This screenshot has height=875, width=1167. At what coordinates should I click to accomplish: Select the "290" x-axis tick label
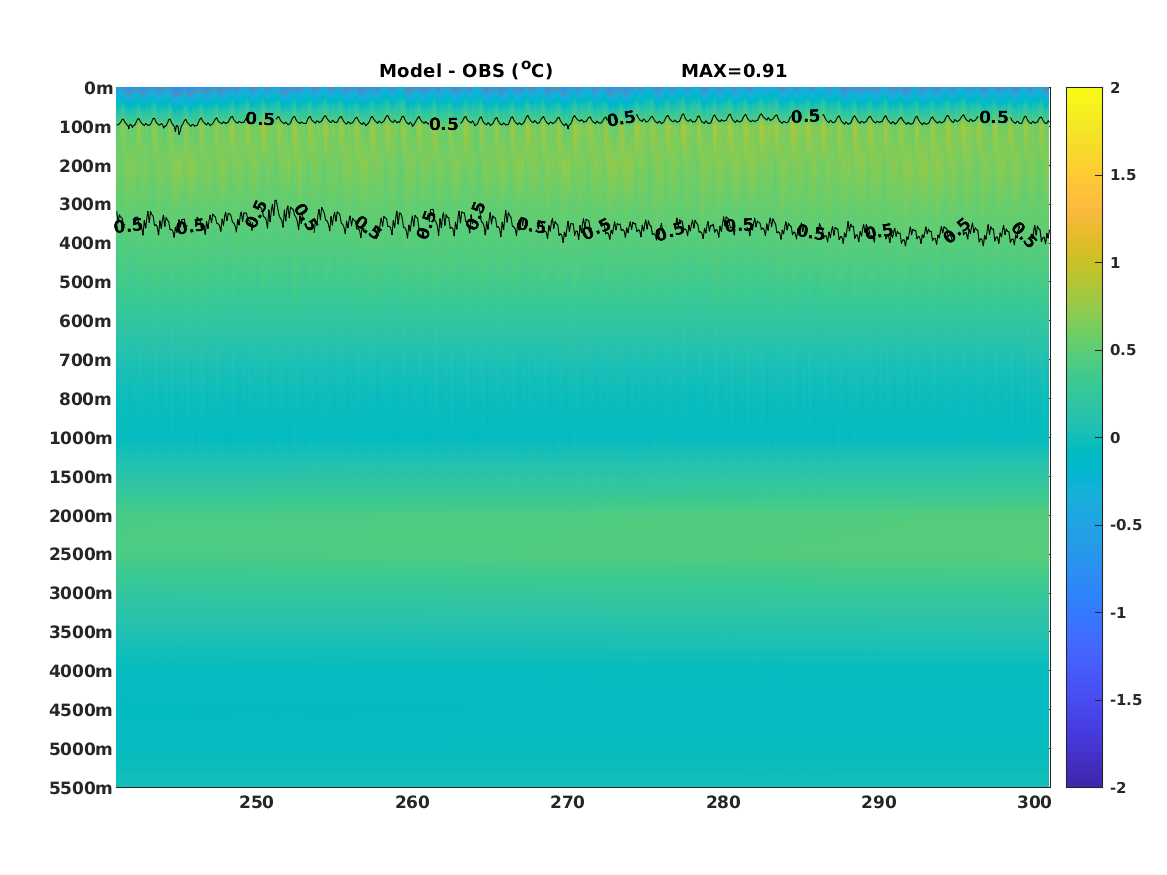coord(878,802)
